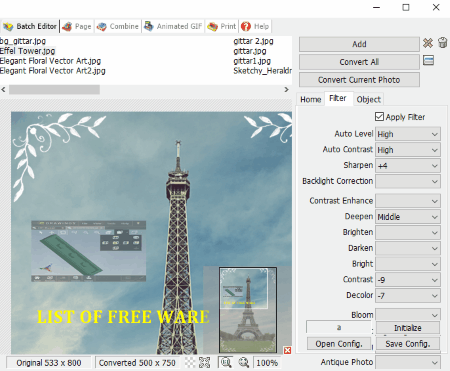Click the remove-file X icon beside Add
450x371 pixels.
pyautogui.click(x=428, y=43)
